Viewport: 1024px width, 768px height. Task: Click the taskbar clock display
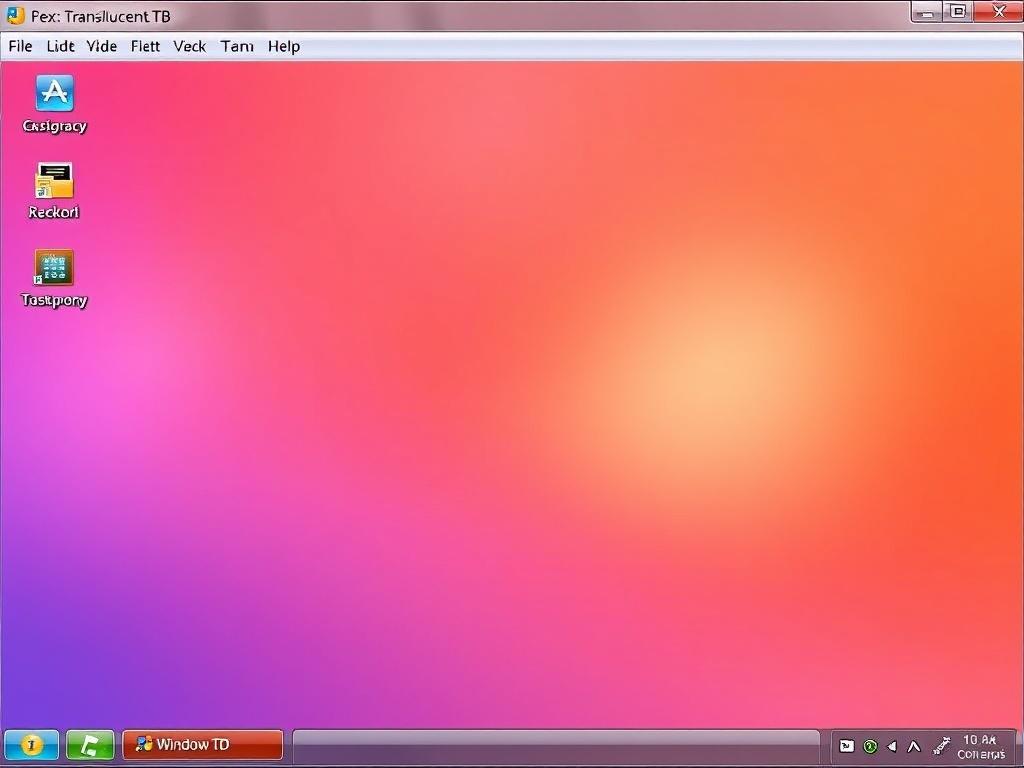point(980,746)
